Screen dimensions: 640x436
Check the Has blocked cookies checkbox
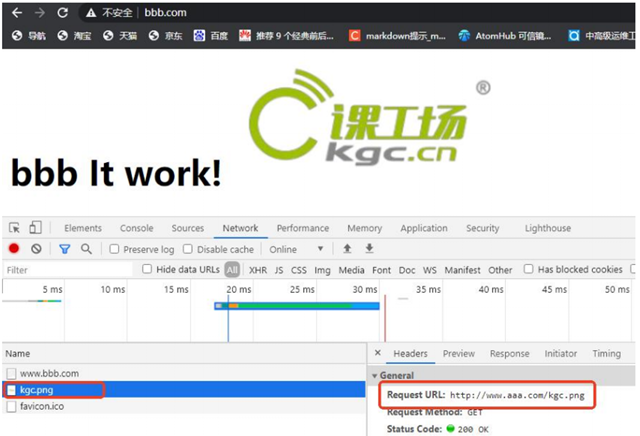coord(529,269)
